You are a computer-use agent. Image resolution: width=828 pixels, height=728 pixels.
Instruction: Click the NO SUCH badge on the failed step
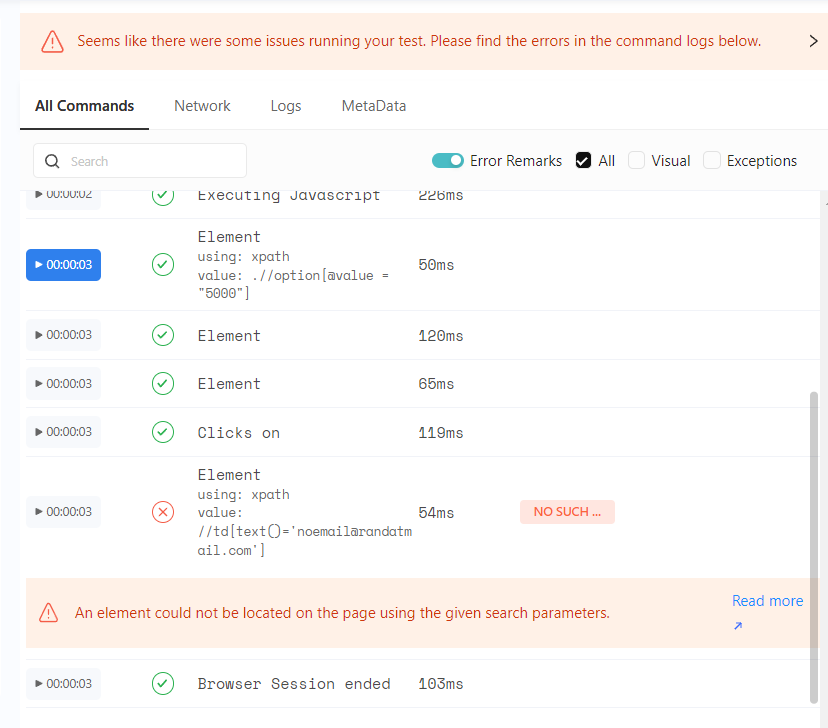pos(567,511)
